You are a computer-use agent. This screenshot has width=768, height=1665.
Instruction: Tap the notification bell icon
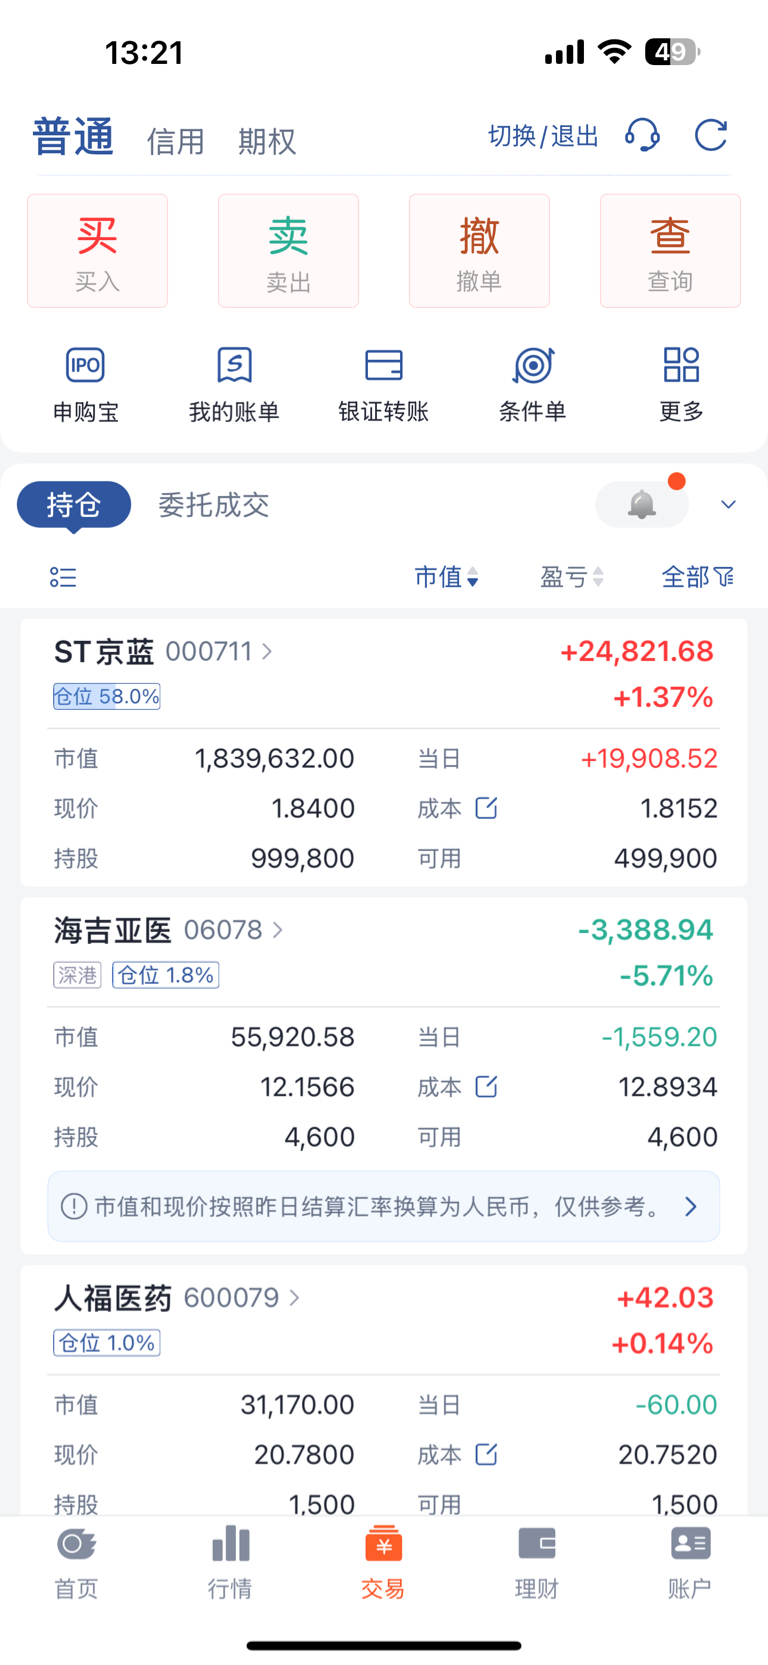642,505
